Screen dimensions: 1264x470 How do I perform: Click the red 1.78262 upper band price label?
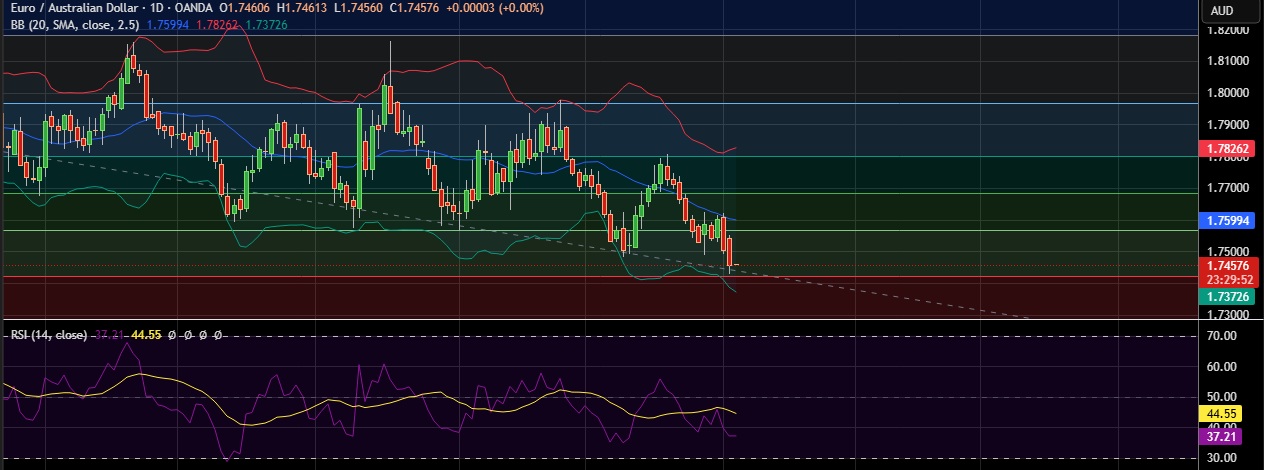[1229, 149]
